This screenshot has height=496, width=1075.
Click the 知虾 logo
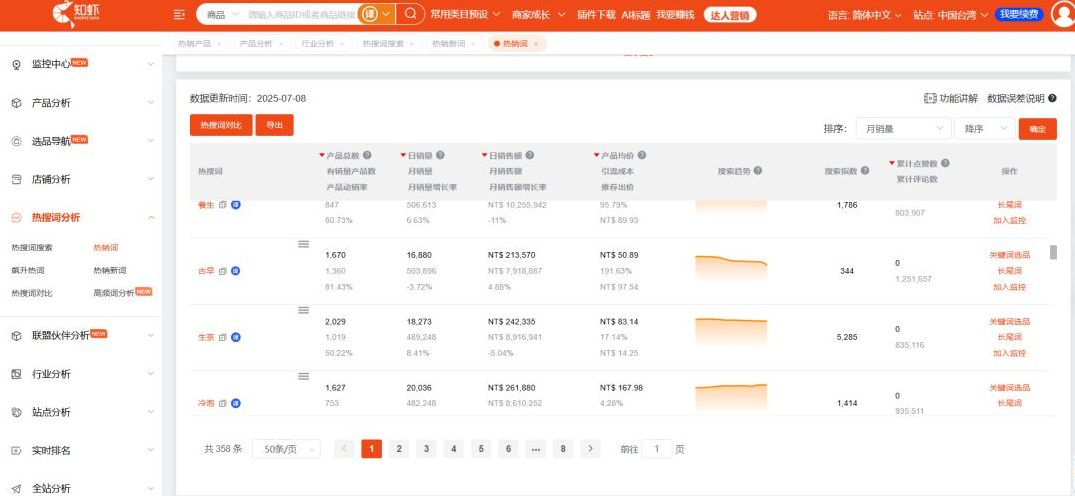(74, 13)
